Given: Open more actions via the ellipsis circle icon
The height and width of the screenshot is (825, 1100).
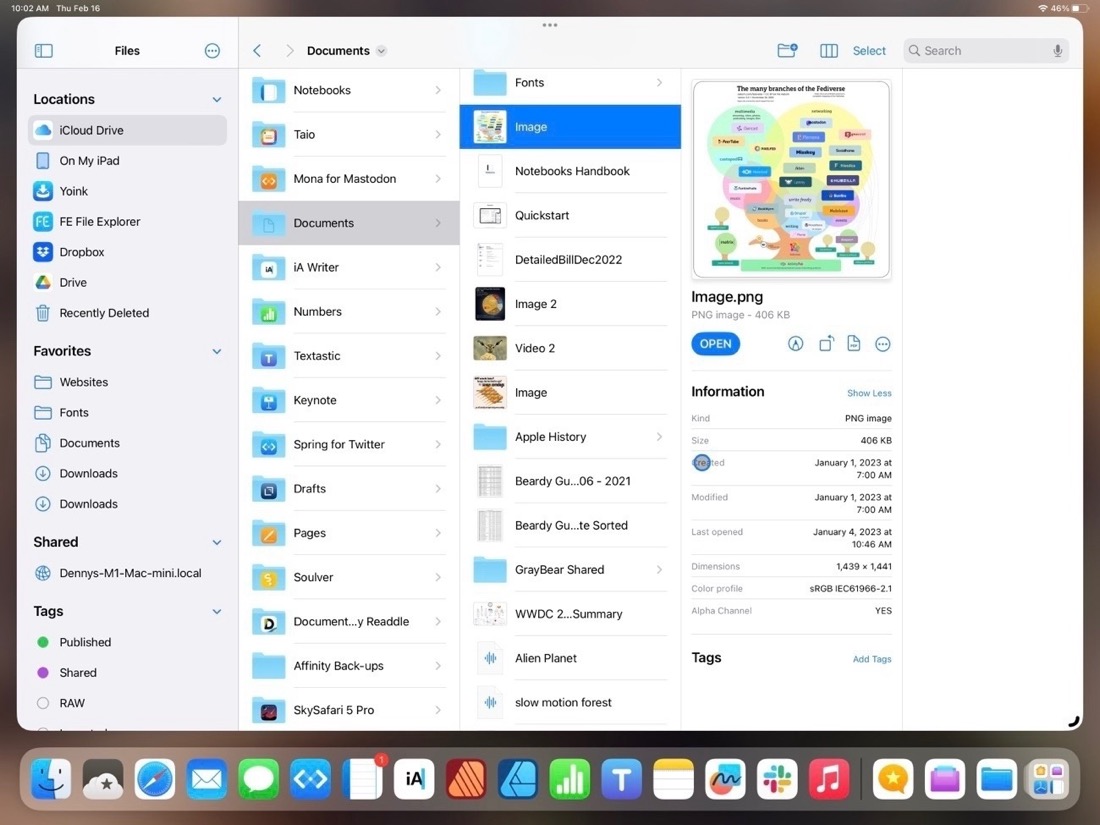Looking at the screenshot, I should [x=882, y=343].
